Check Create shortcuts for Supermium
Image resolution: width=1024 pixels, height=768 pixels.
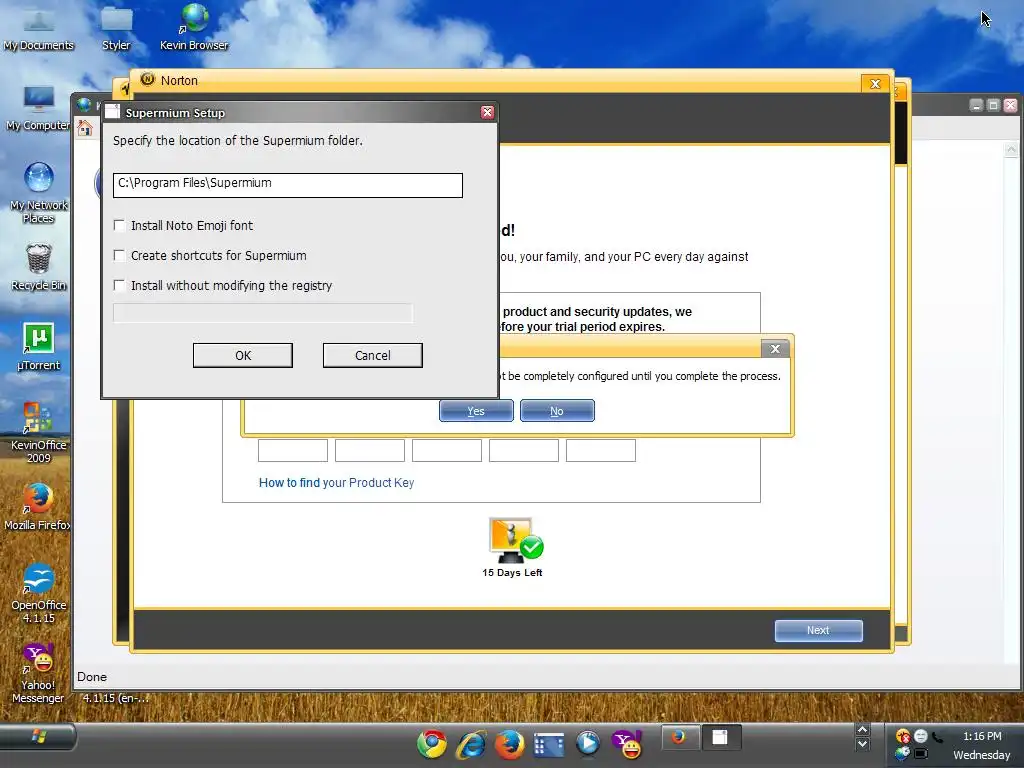[x=120, y=255]
